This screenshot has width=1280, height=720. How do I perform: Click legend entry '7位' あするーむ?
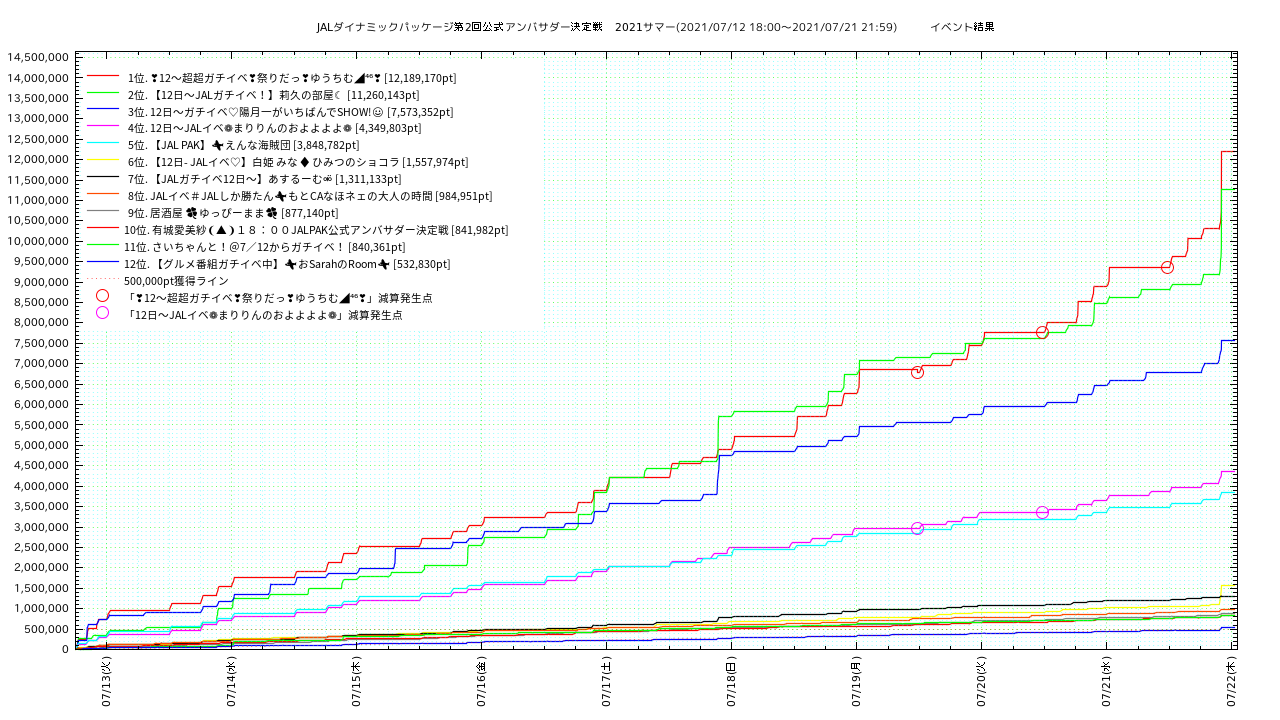[x=263, y=179]
